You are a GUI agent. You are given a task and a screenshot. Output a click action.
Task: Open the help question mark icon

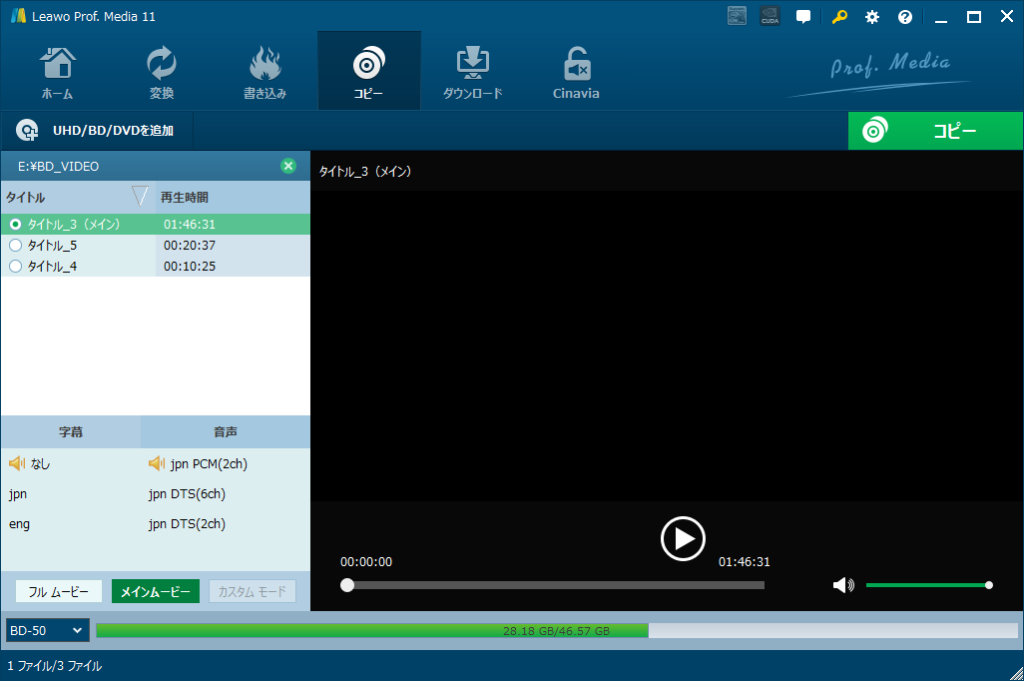tap(904, 17)
